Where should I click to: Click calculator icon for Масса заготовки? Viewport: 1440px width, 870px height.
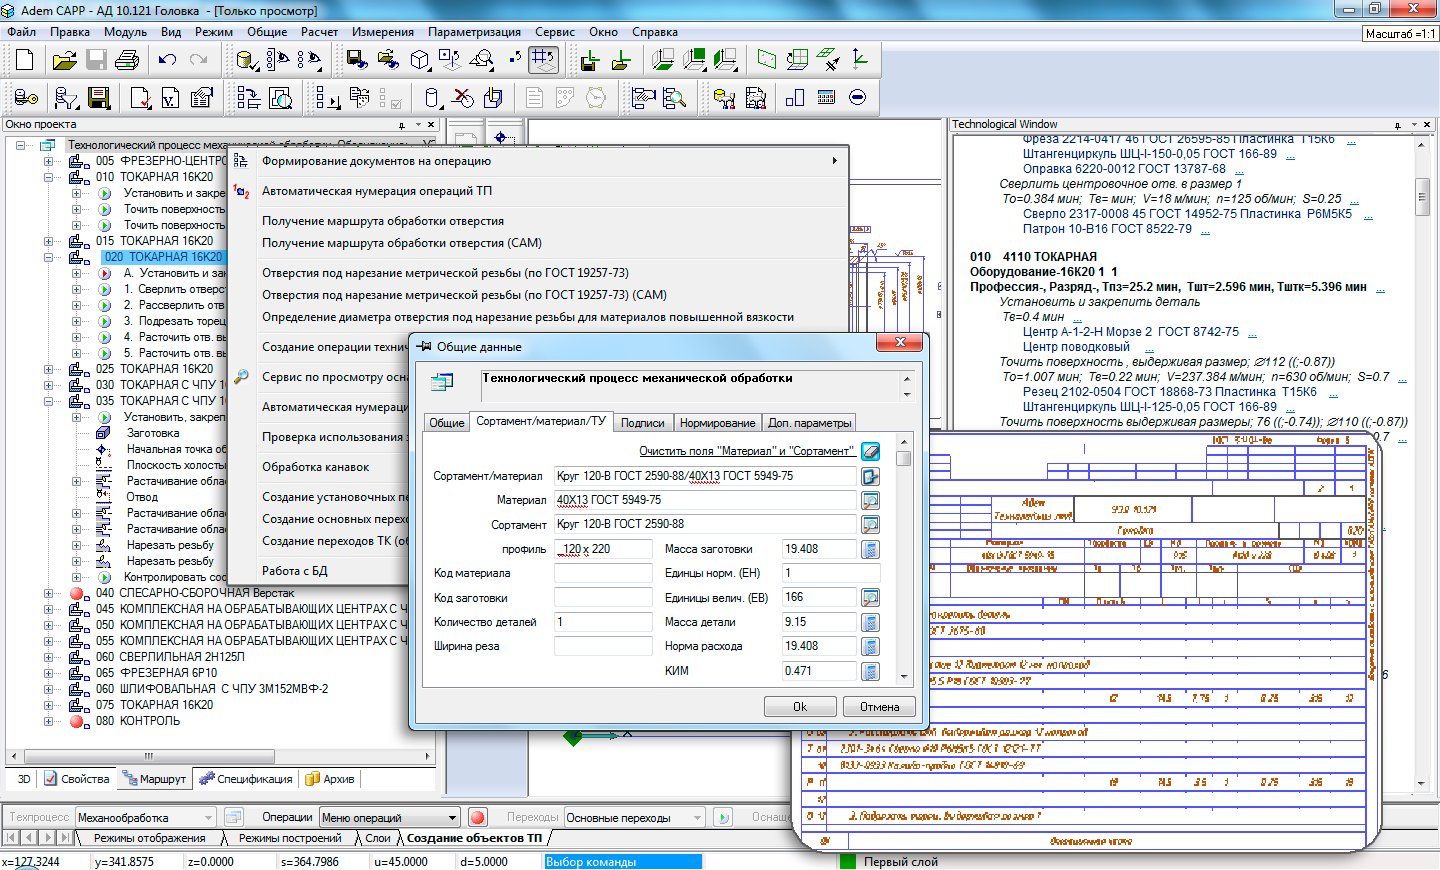[870, 549]
